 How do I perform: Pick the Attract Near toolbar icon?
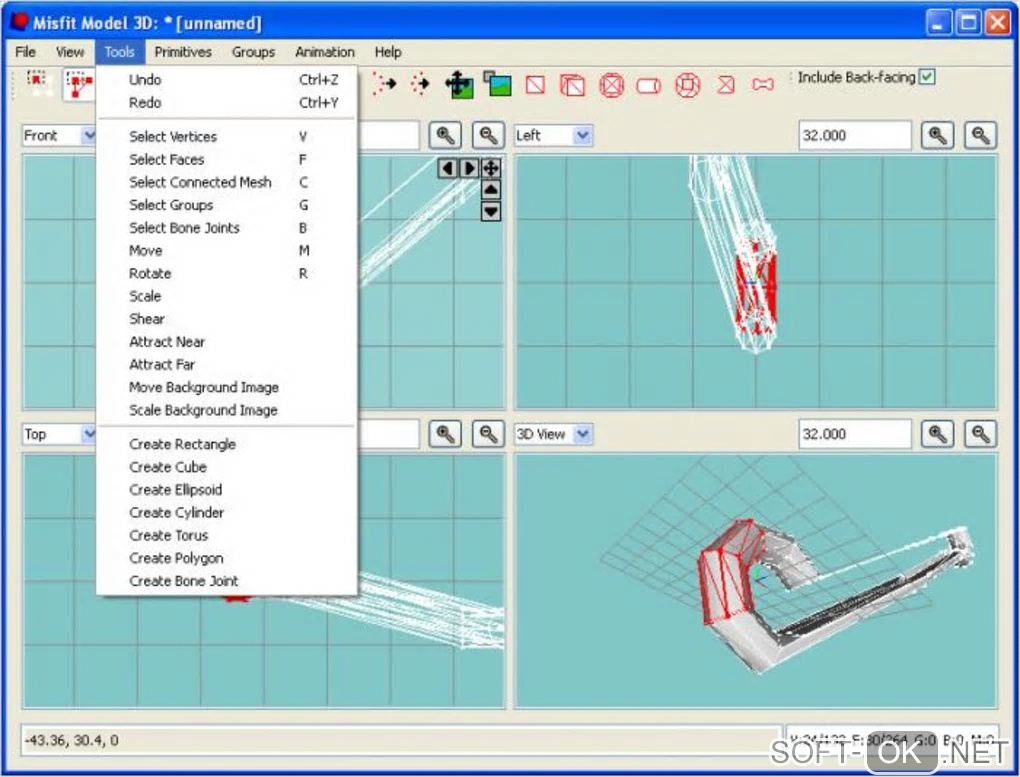(383, 84)
